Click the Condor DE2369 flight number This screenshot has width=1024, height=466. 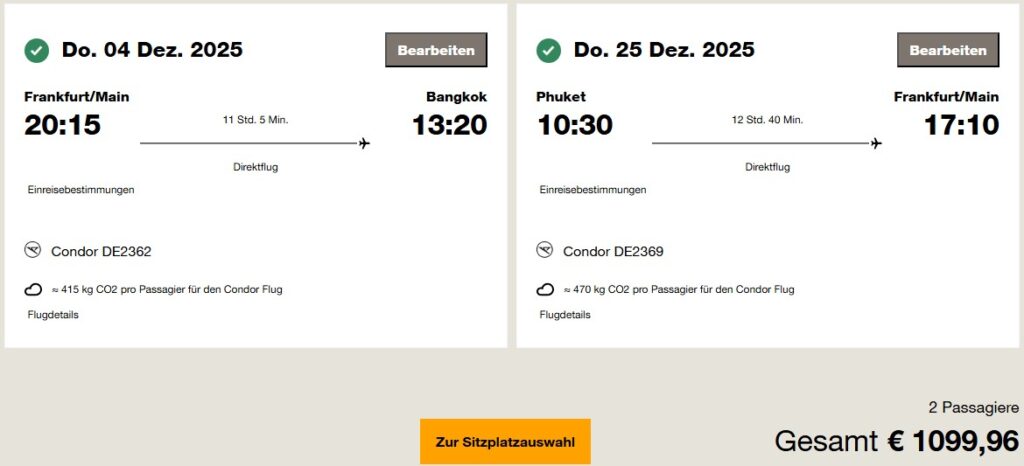pyautogui.click(x=613, y=251)
